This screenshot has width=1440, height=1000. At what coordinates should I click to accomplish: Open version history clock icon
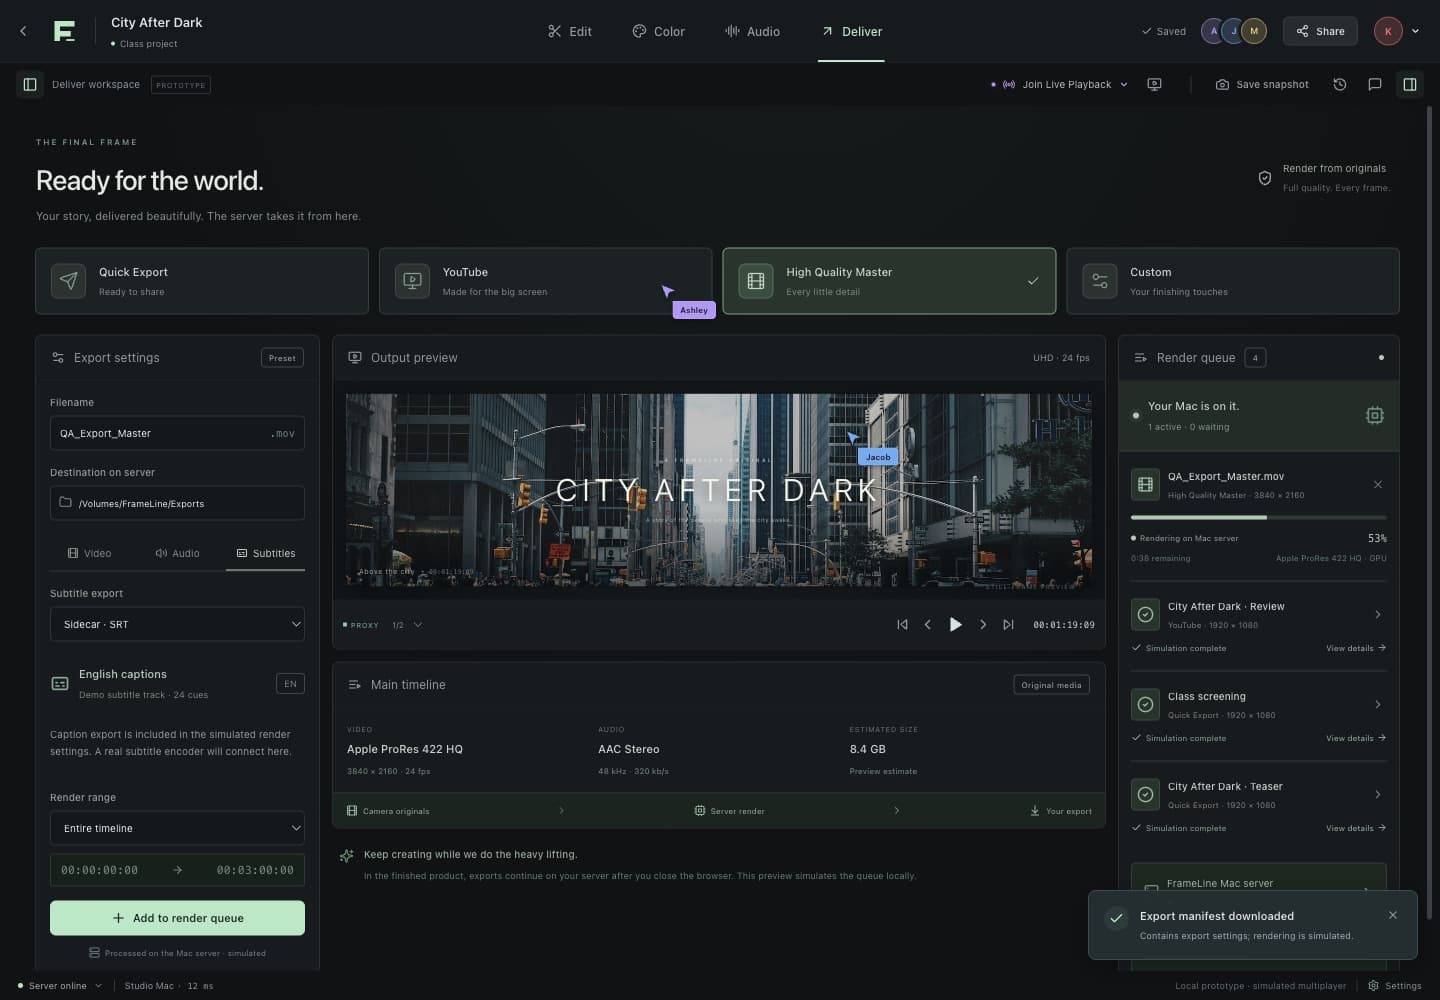click(1340, 85)
